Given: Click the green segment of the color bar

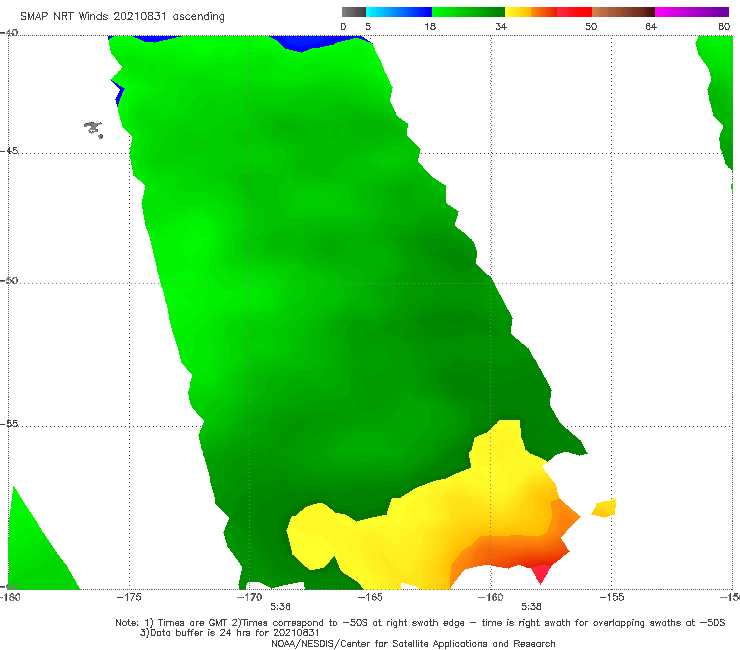Looking at the screenshot, I should tap(468, 12).
